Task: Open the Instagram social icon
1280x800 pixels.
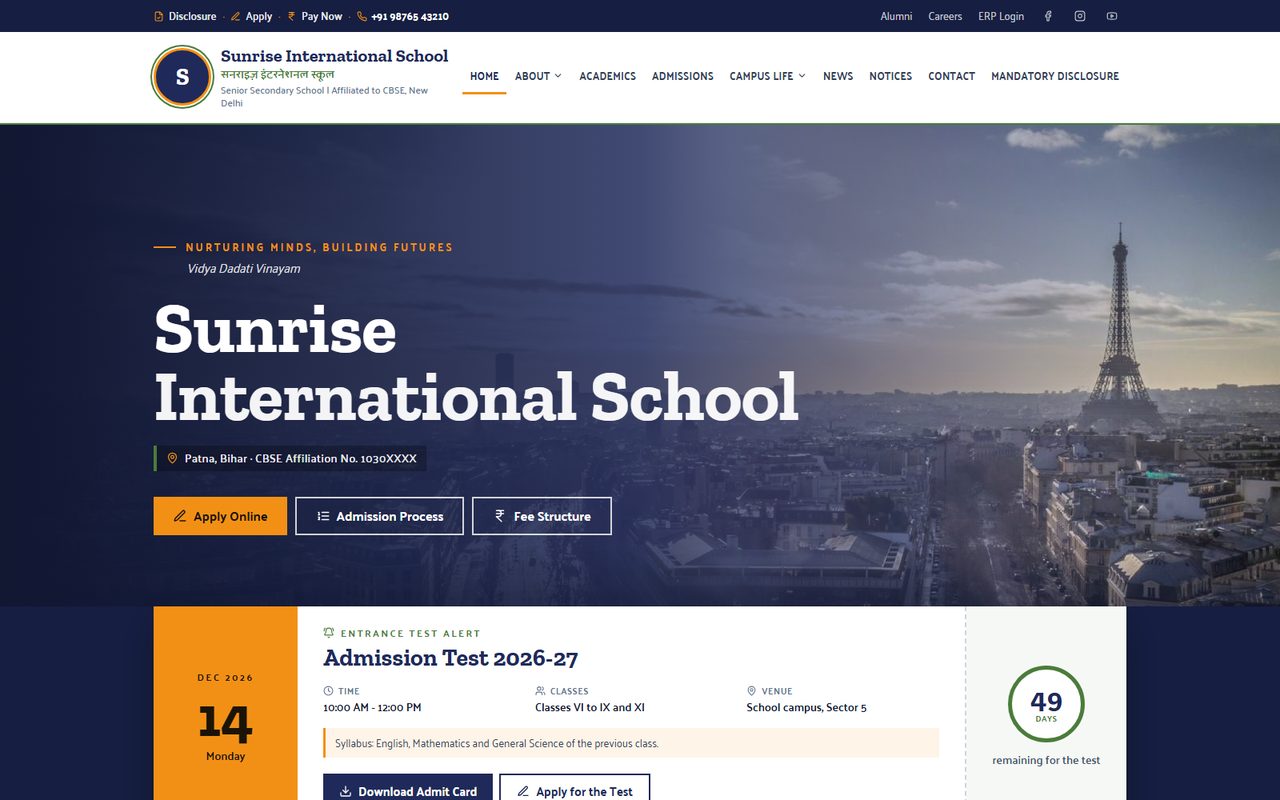Action: pyautogui.click(x=1080, y=16)
